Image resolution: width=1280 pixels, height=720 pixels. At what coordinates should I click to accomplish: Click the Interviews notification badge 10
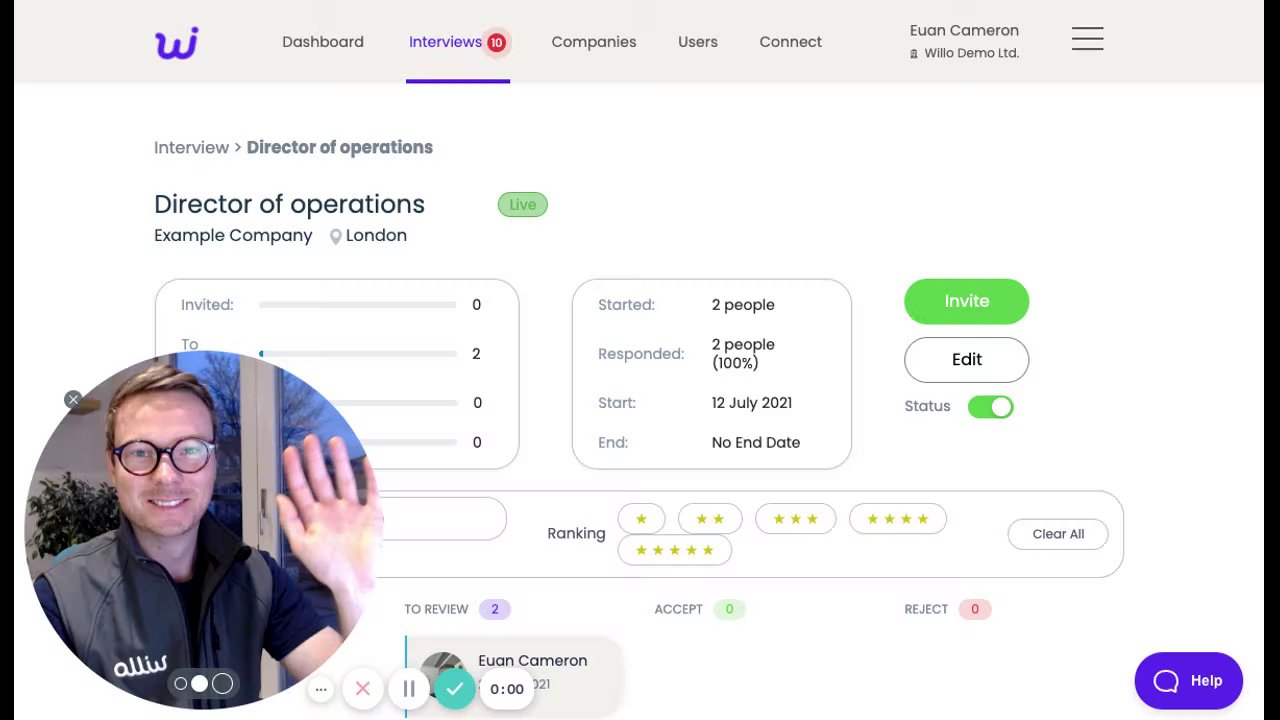(496, 42)
